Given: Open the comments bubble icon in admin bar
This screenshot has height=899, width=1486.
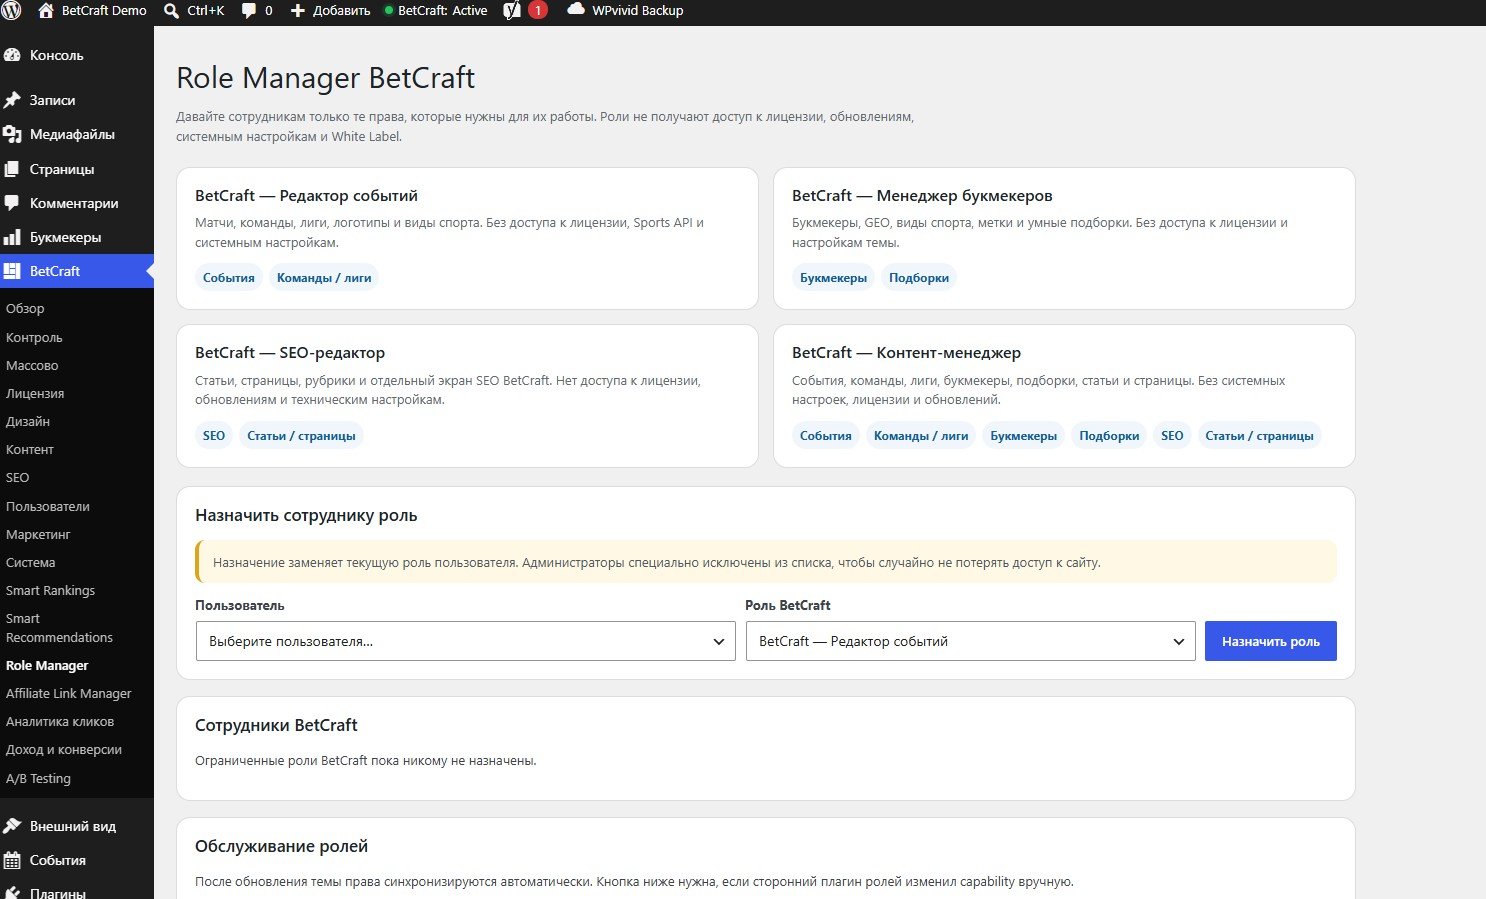Looking at the screenshot, I should point(248,11).
